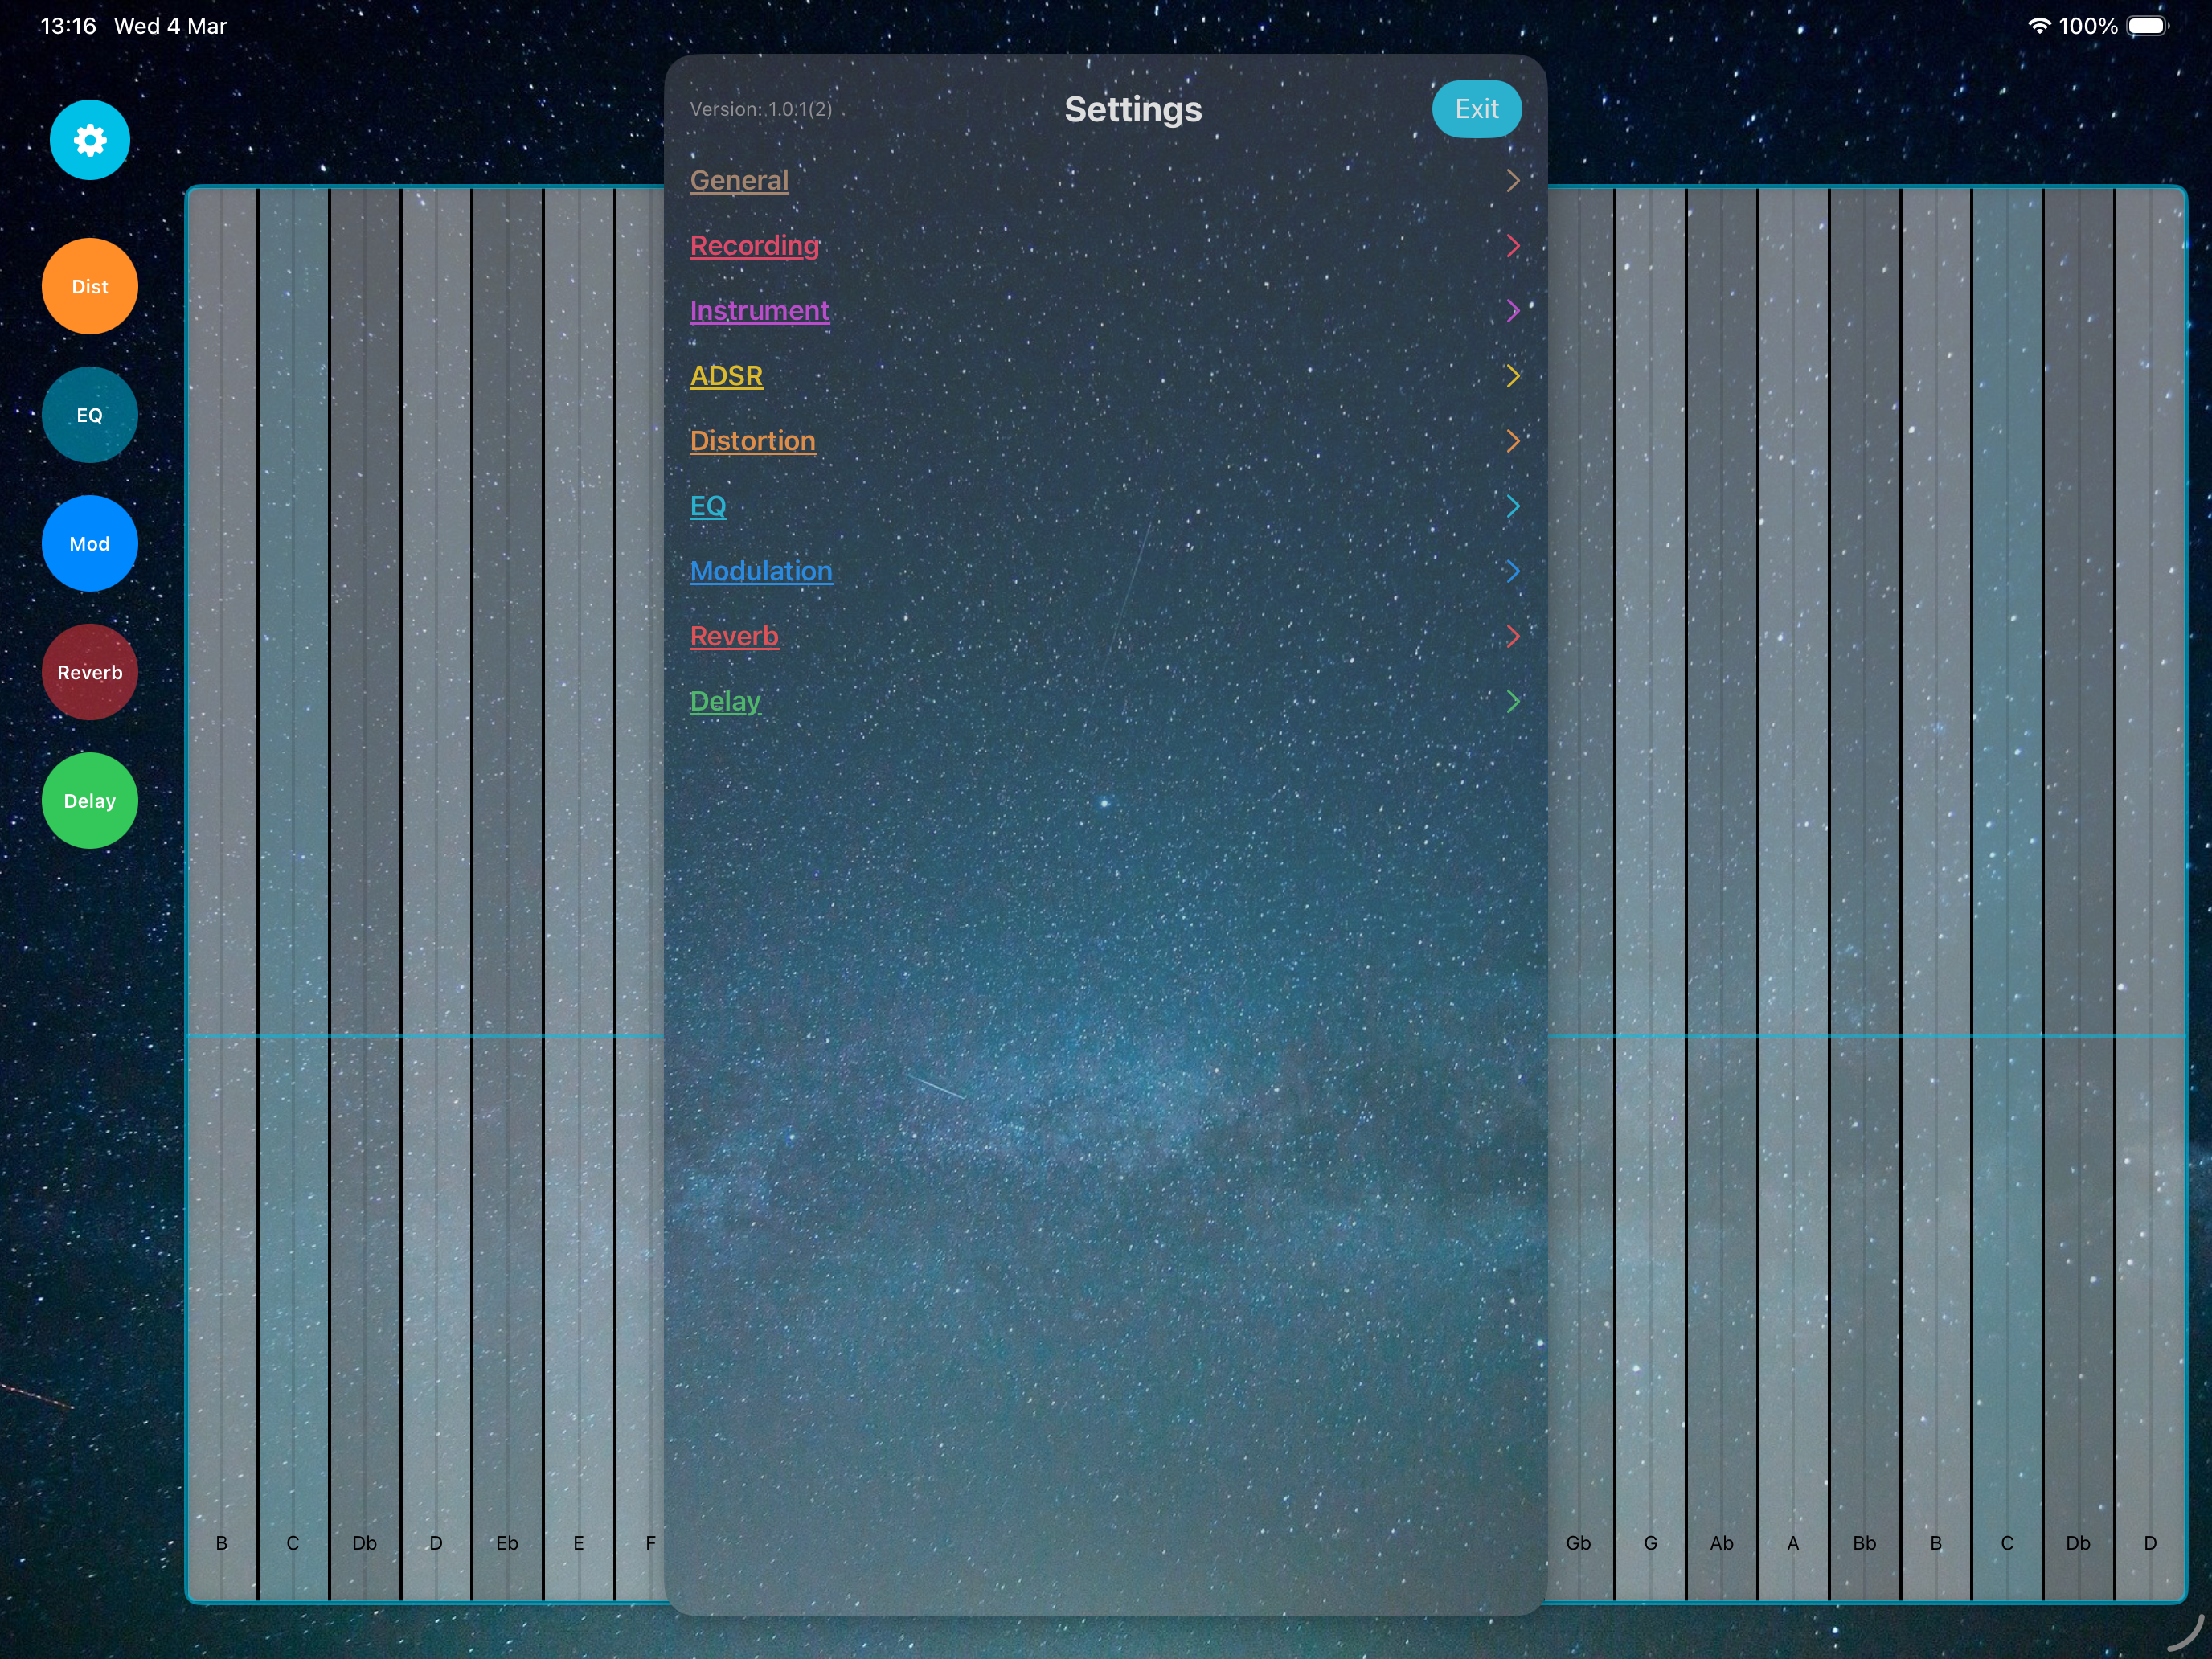Image resolution: width=2212 pixels, height=1659 pixels.
Task: Play the Eb key
Action: (x=507, y=894)
